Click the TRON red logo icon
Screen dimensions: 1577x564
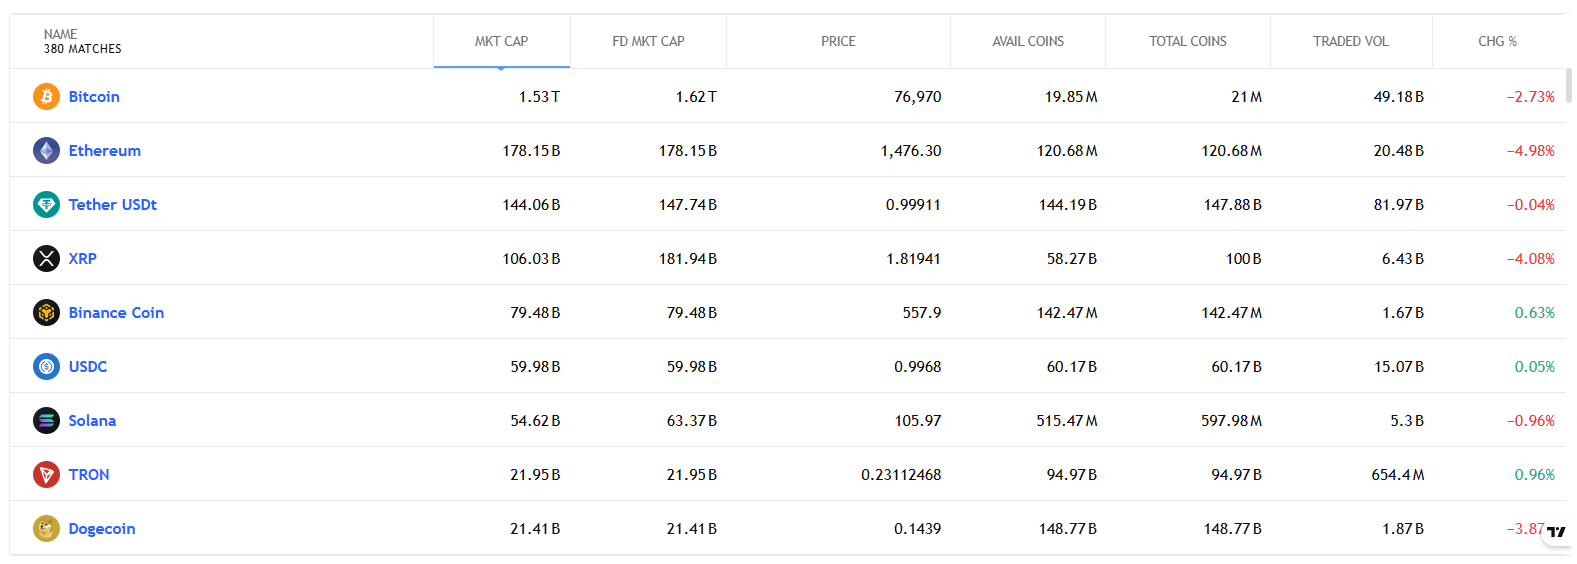46,475
